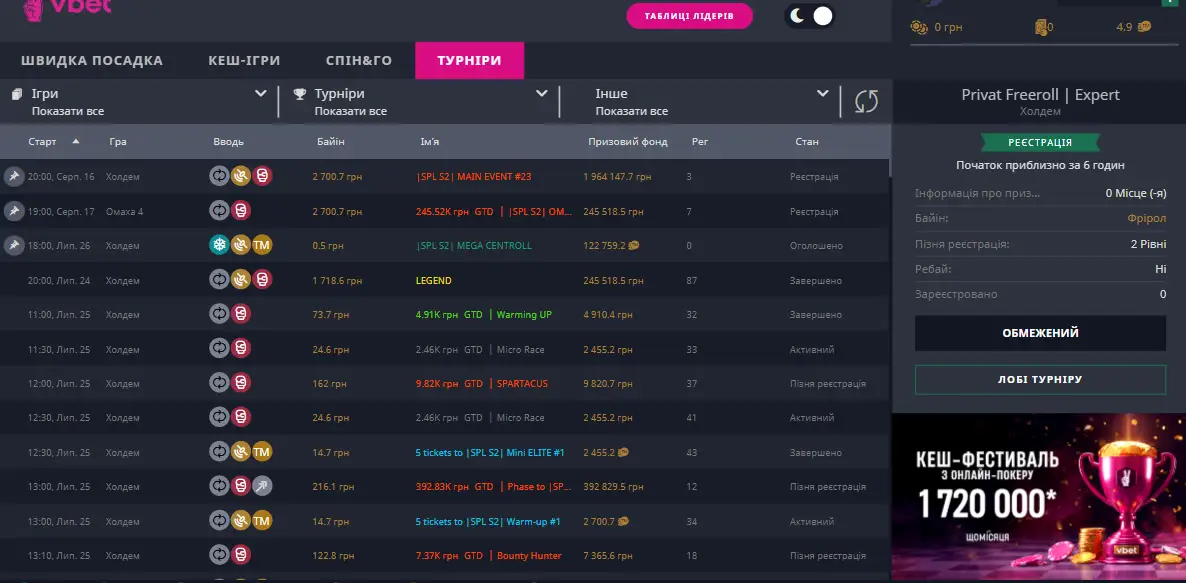Click the TM icon in the MEGA CENTROLL row
1186x583 pixels.
point(262,244)
